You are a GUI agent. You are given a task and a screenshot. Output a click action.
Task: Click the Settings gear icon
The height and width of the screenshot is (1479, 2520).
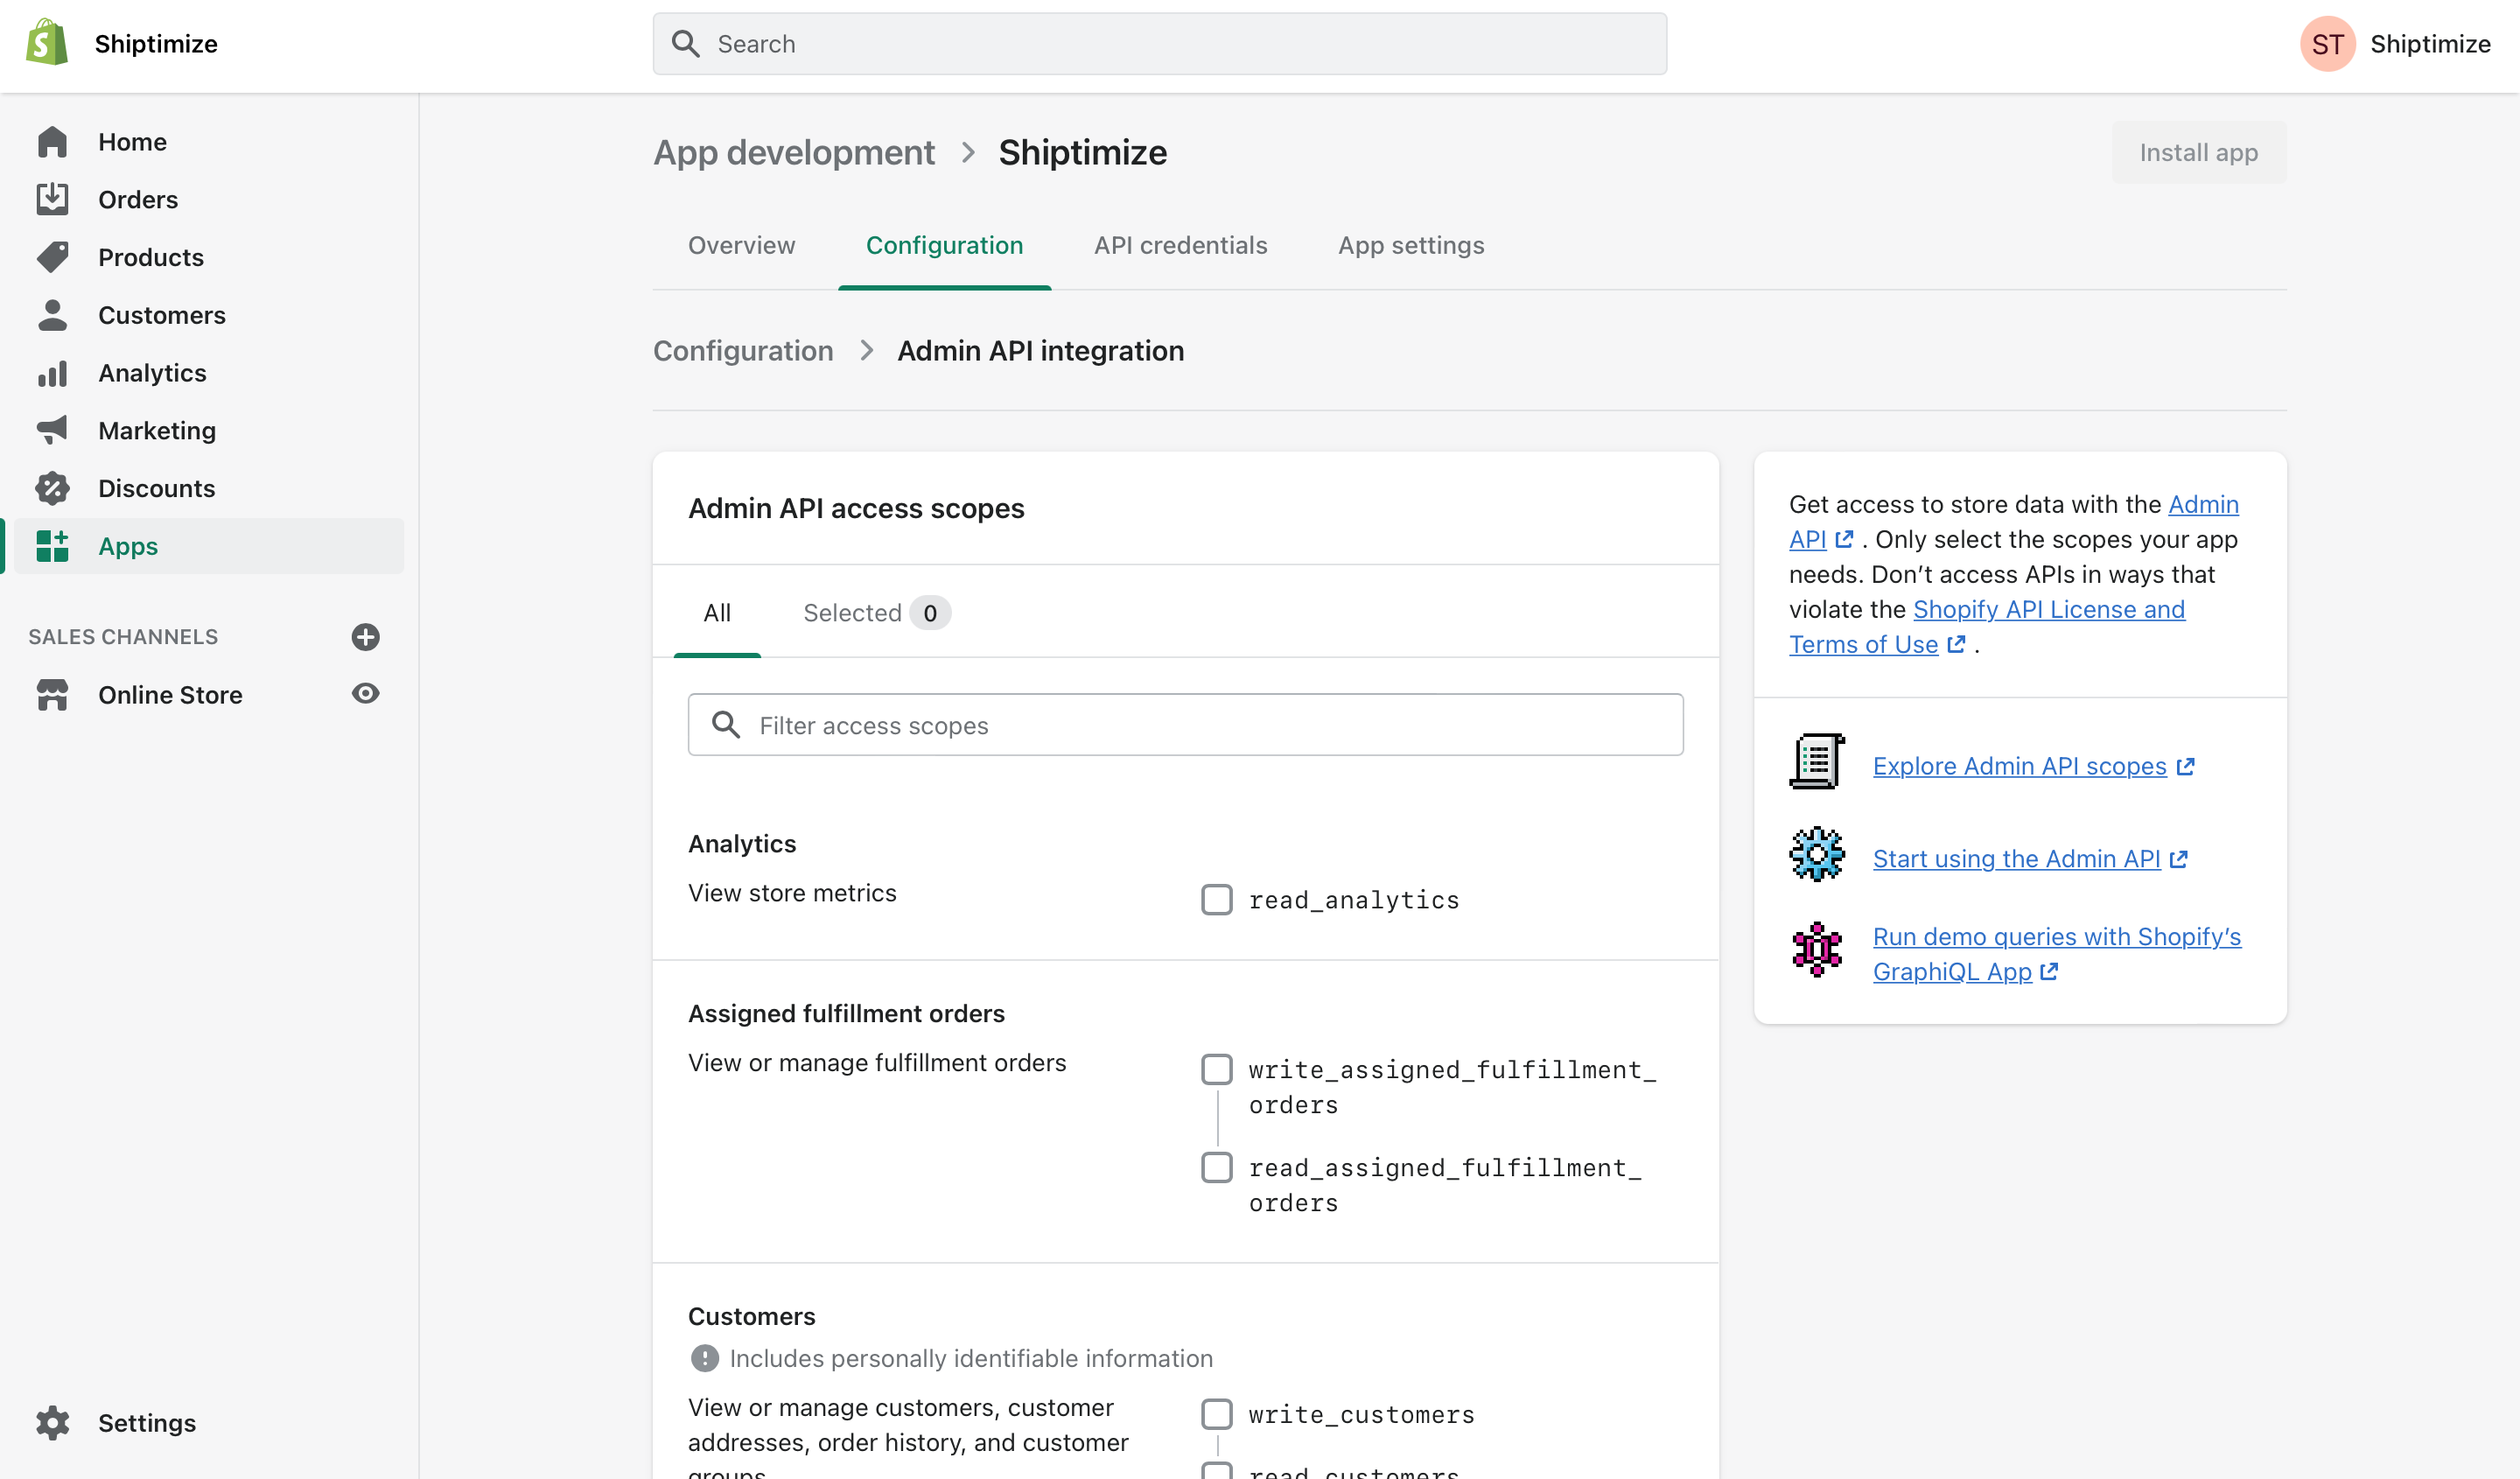point(52,1422)
